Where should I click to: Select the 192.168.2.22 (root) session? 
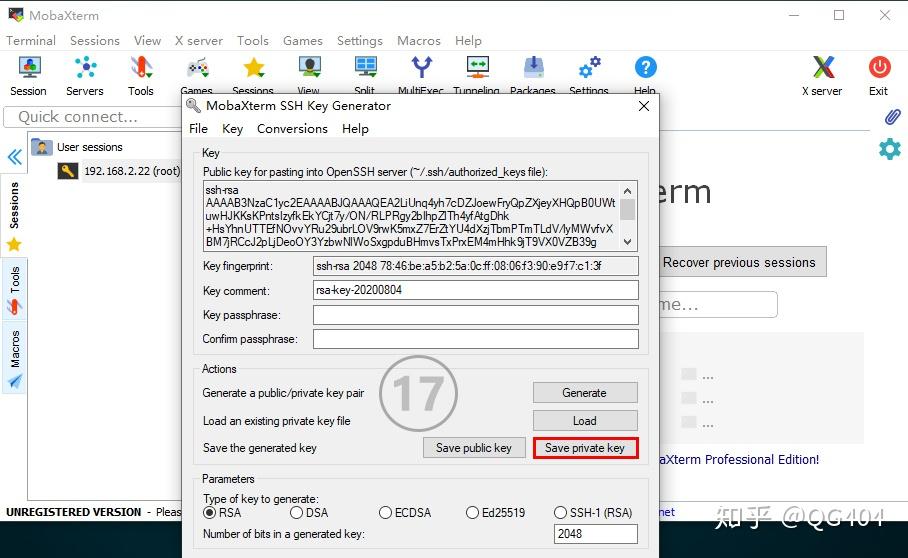pos(130,171)
